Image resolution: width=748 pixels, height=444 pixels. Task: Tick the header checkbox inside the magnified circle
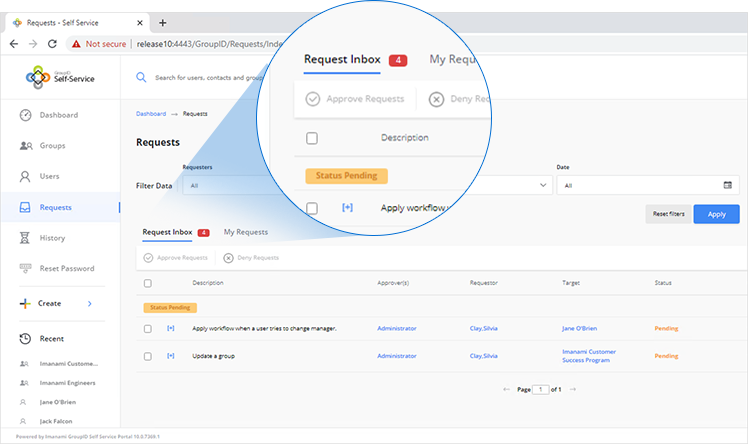(312, 138)
